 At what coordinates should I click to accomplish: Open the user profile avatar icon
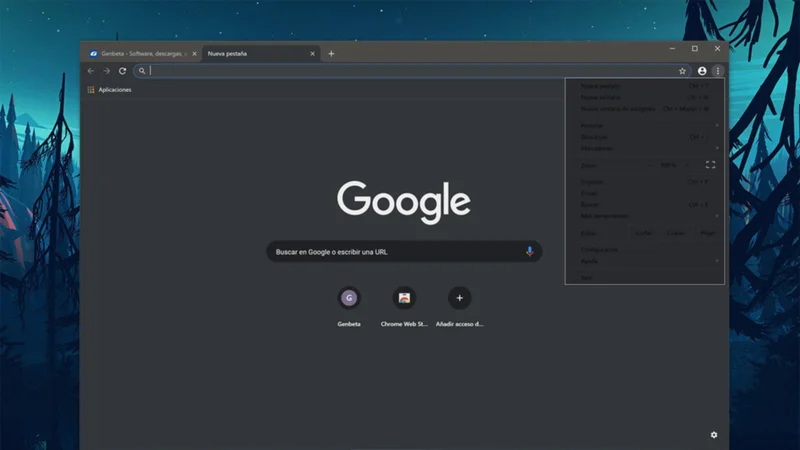tap(702, 71)
